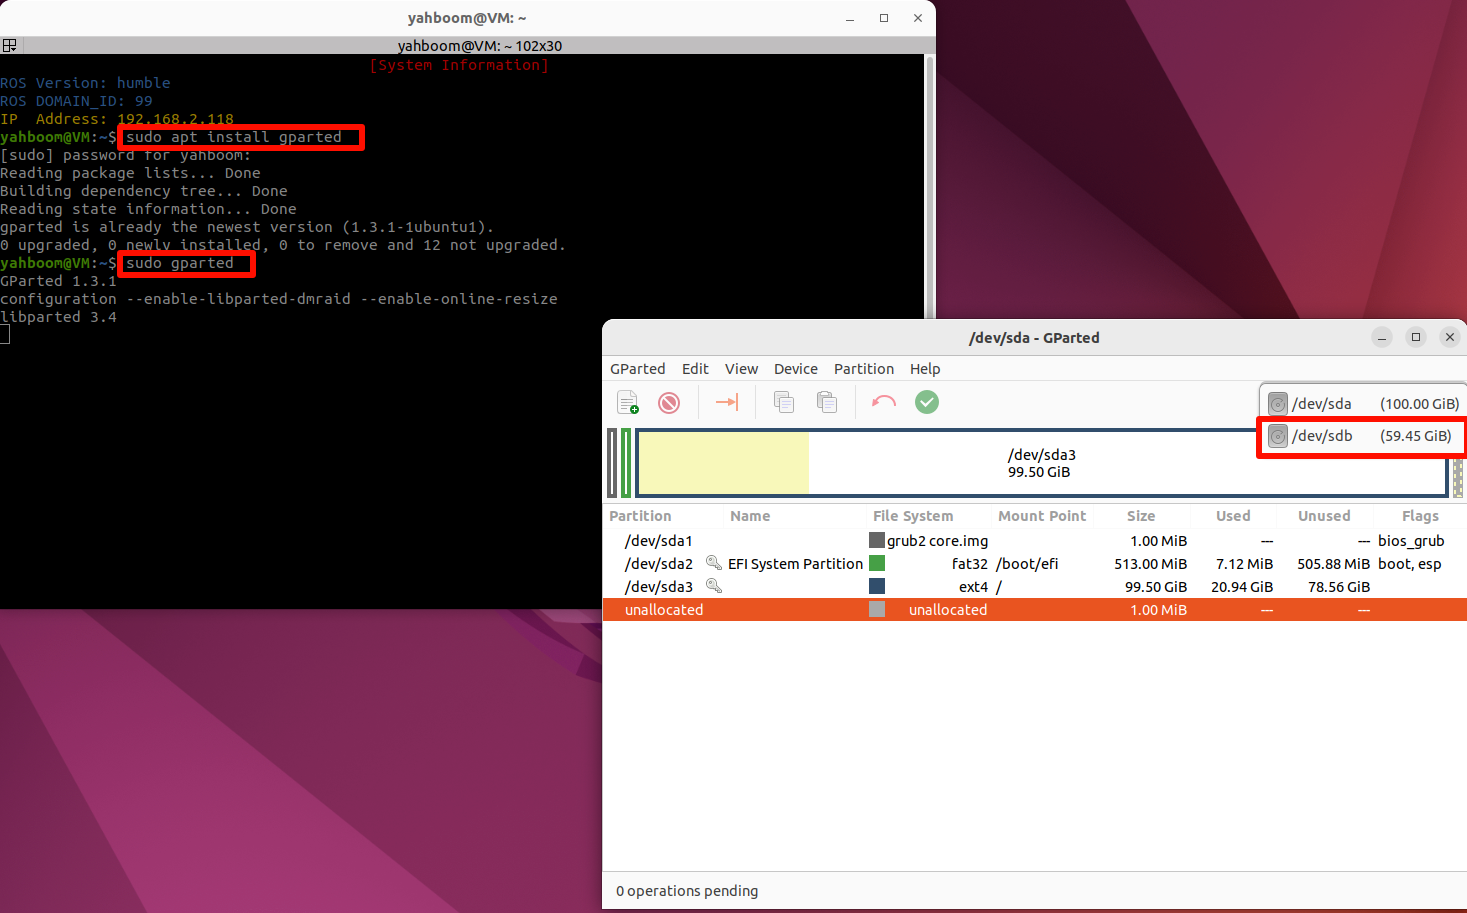The image size is (1467, 913).
Task: Apply all operations with the green checkmark
Action: [927, 402]
